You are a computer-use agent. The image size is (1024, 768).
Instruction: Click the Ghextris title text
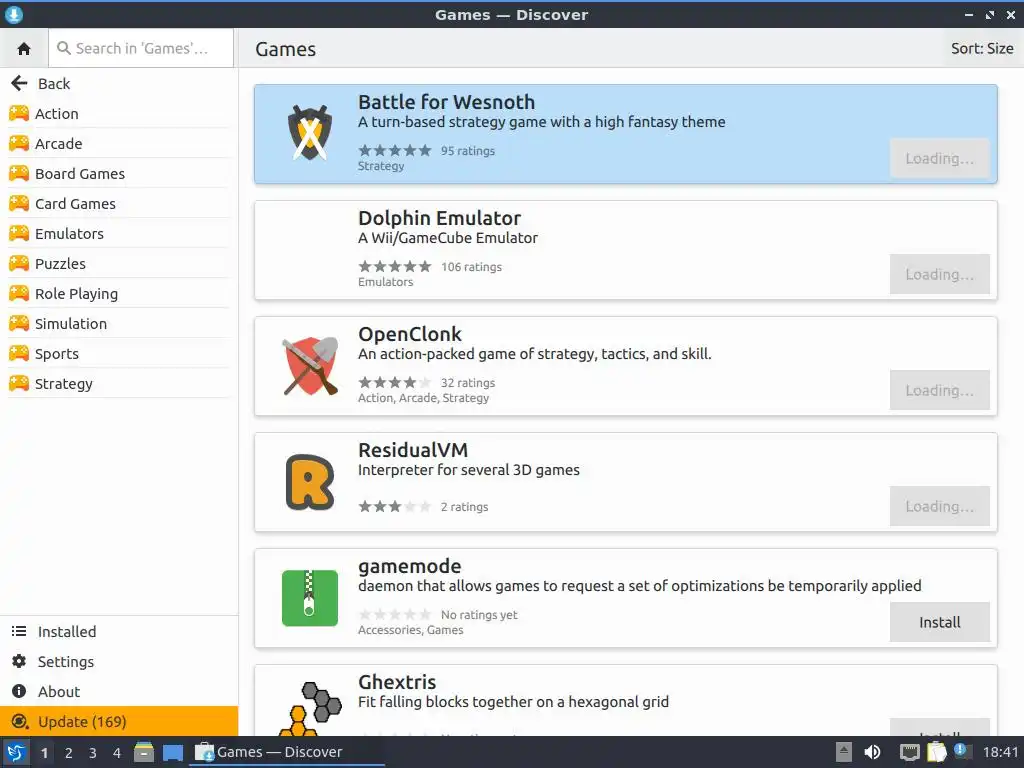point(397,682)
